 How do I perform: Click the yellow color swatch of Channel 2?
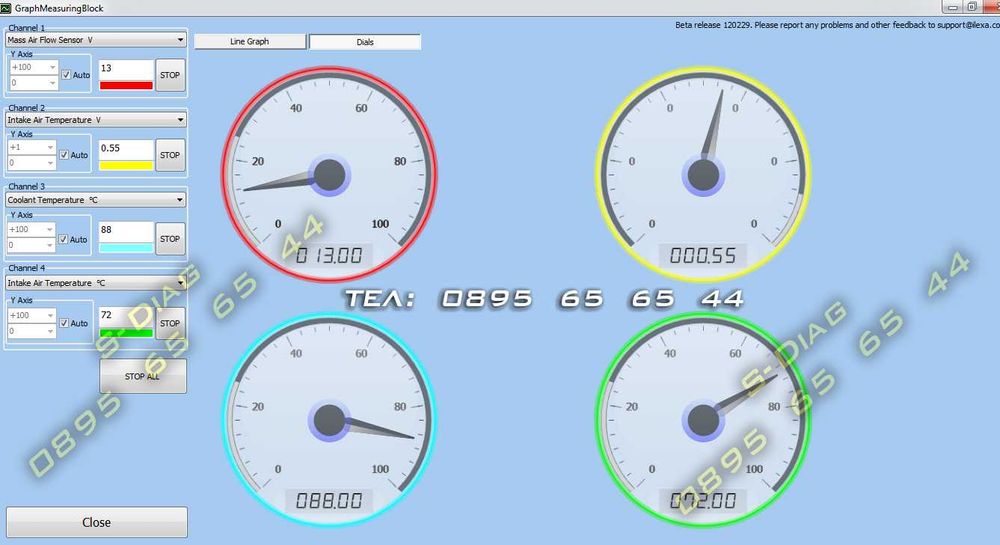126,166
